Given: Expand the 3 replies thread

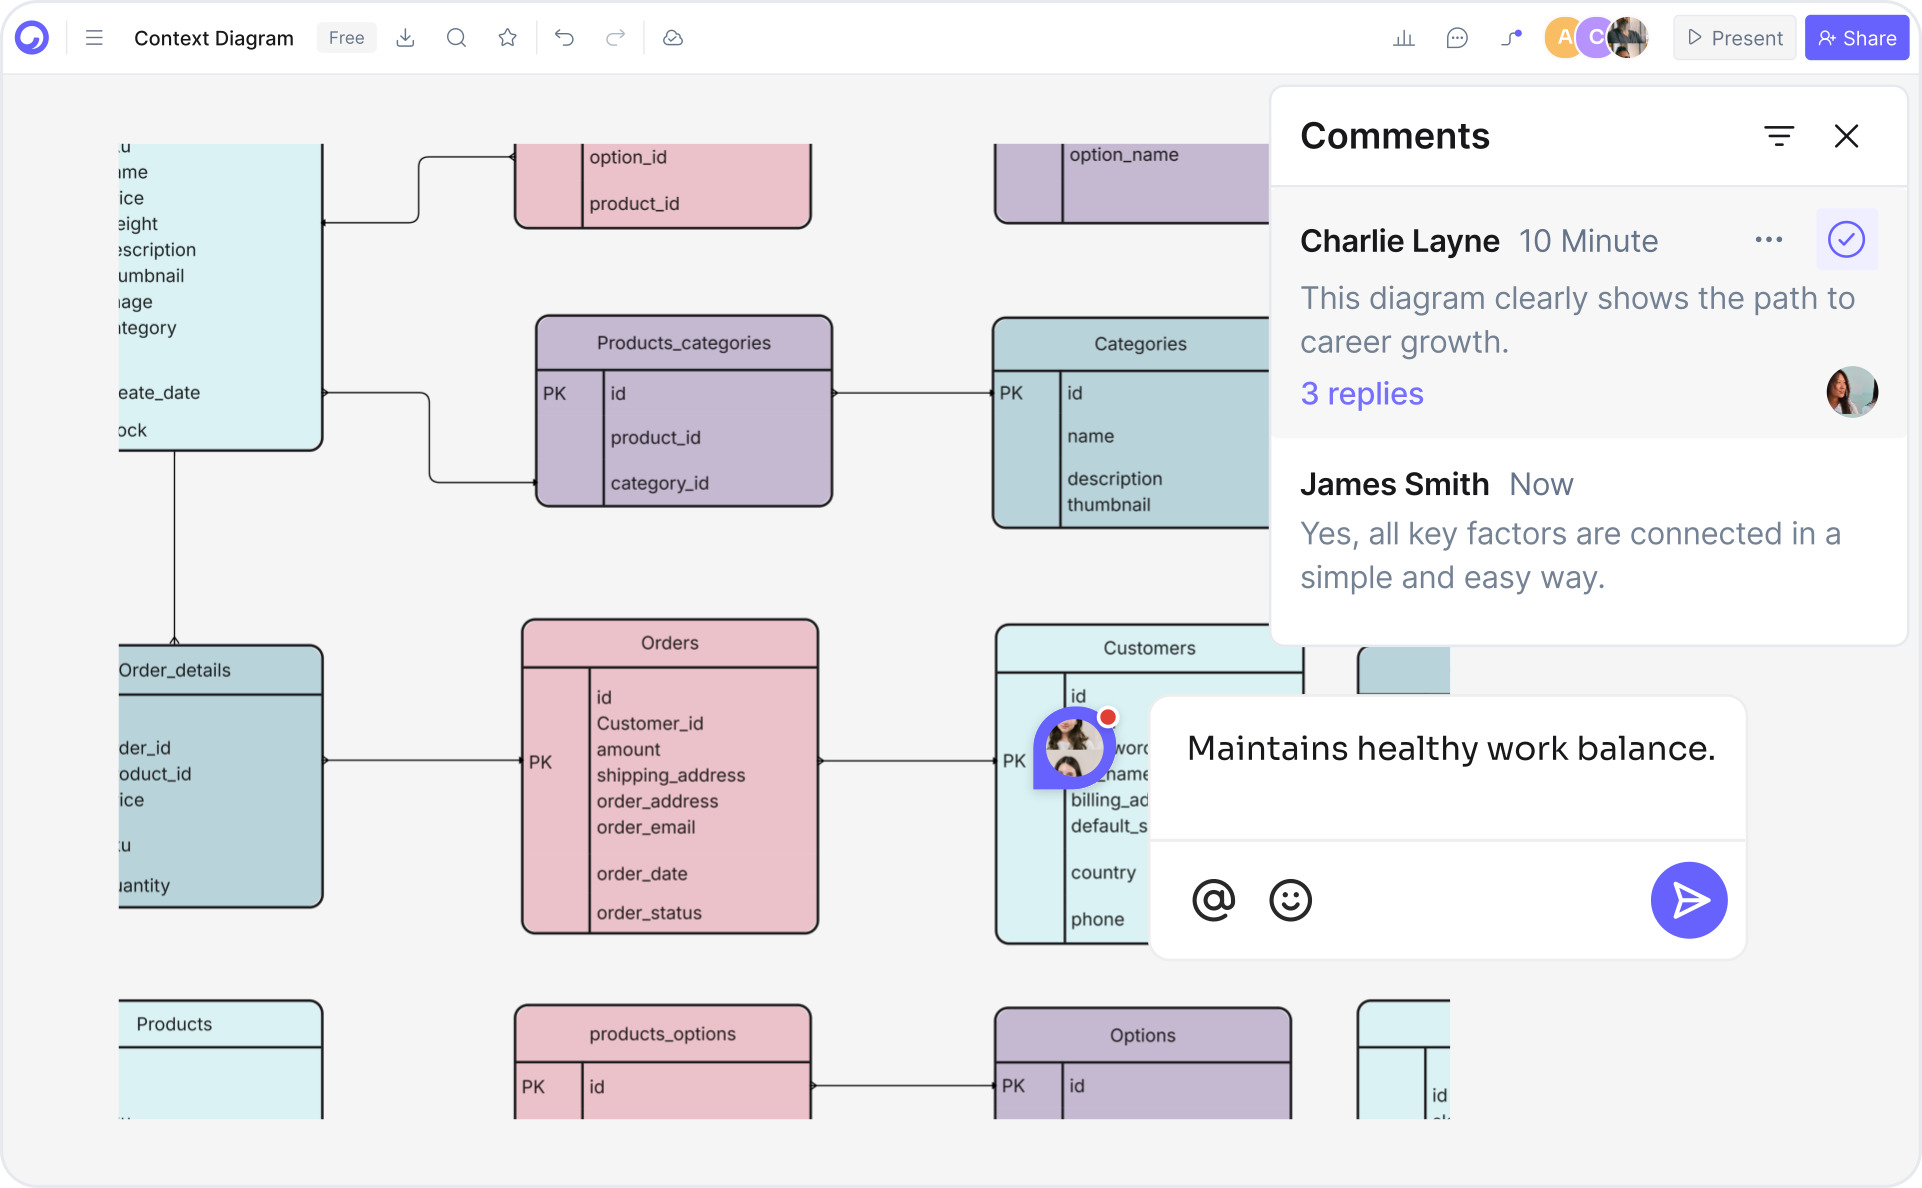Looking at the screenshot, I should click(x=1361, y=393).
